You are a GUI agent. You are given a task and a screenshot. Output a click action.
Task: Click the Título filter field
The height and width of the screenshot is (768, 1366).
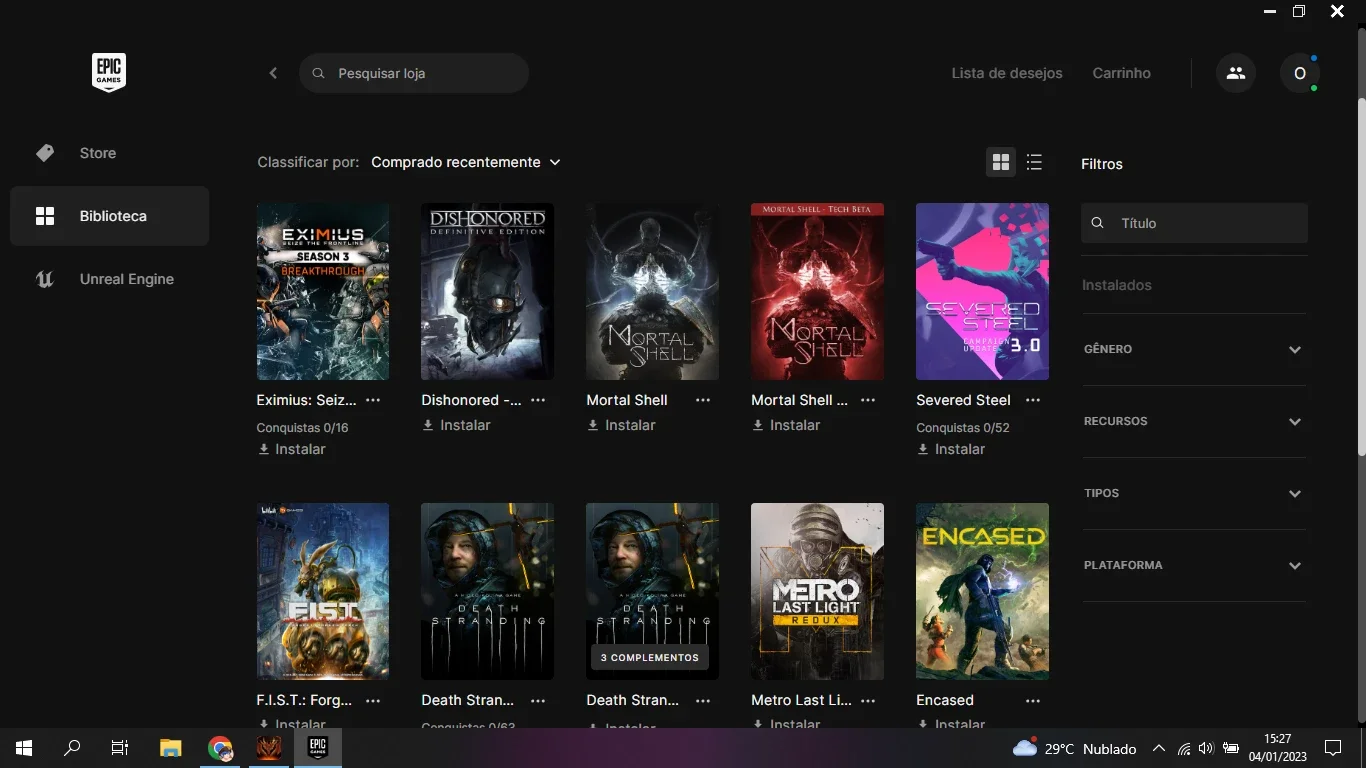1194,223
